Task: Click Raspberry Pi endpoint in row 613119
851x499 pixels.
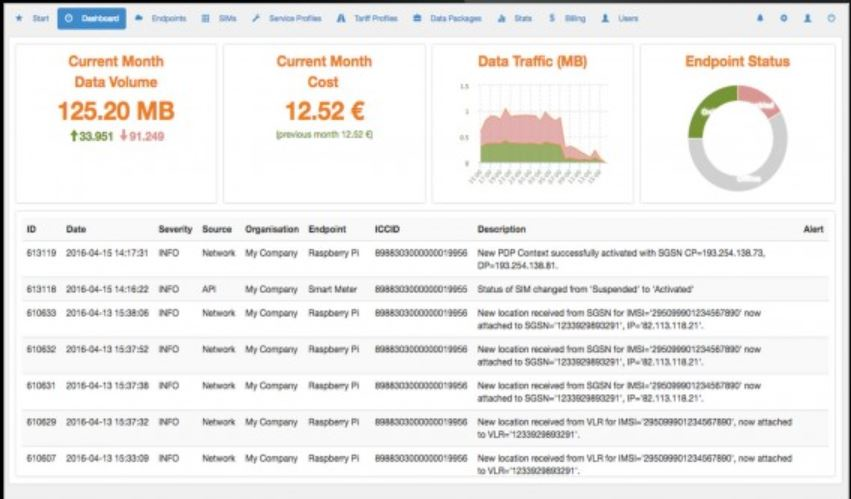Action: (x=334, y=253)
